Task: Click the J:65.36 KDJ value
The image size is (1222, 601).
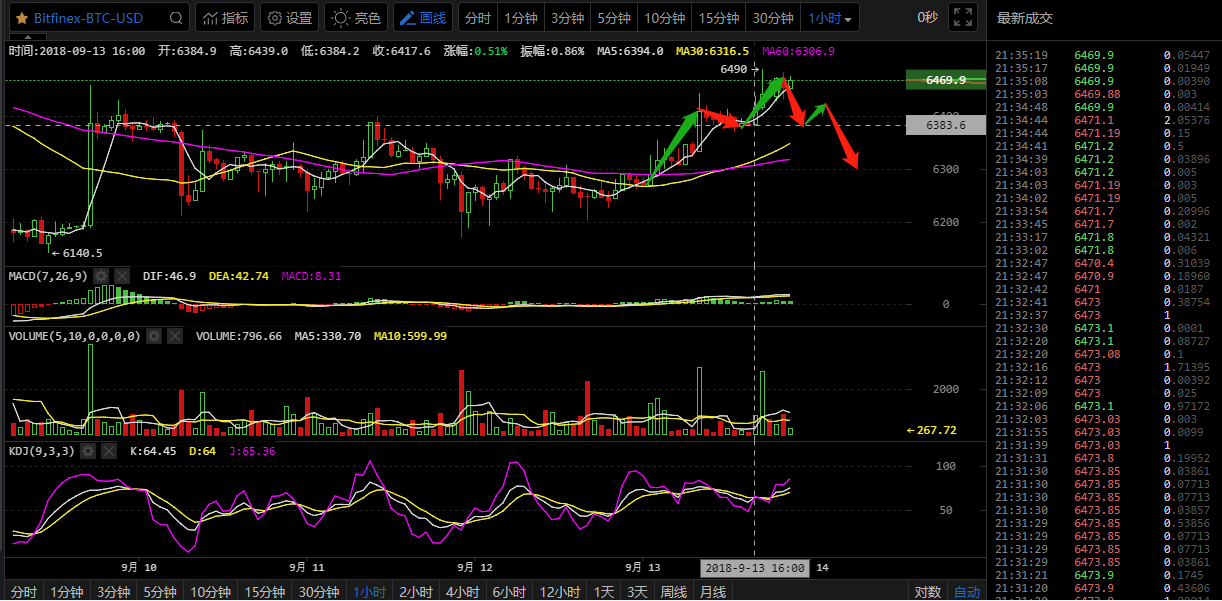Action: 253,451
